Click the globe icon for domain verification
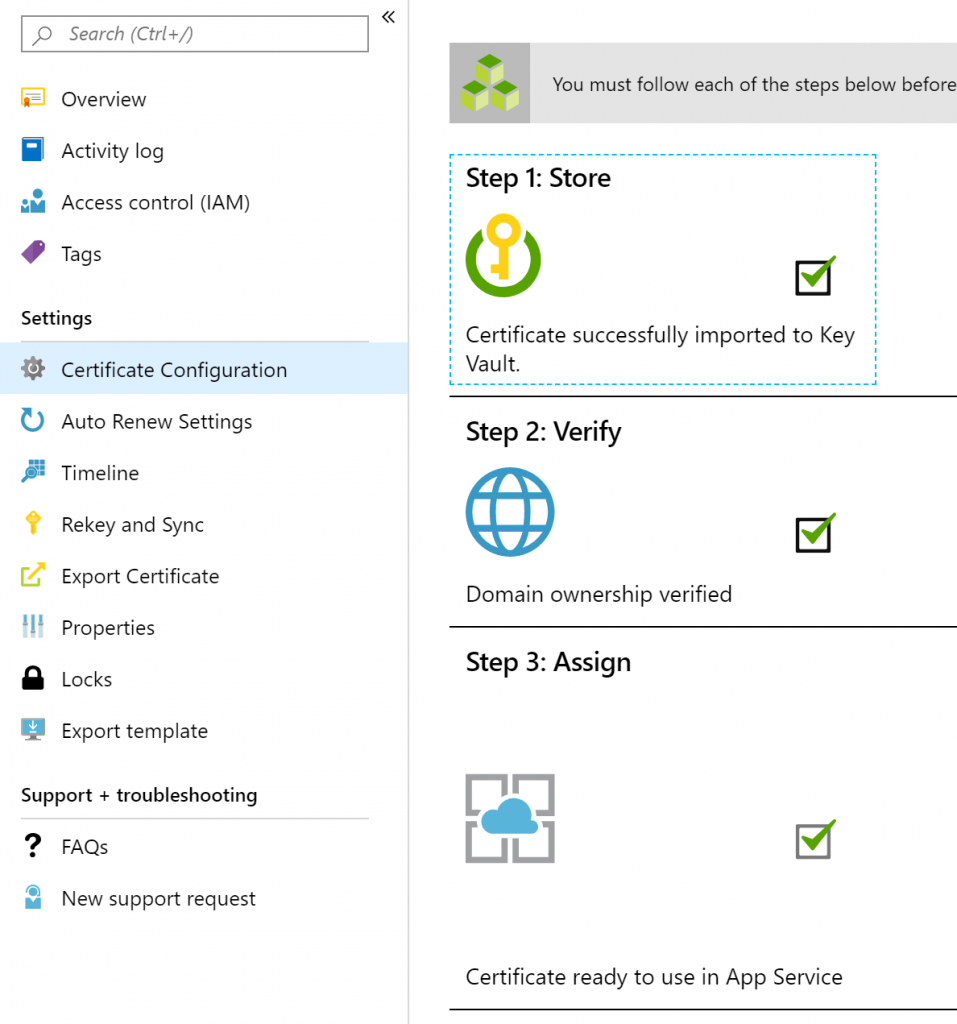The height and width of the screenshot is (1024, 957). [510, 512]
